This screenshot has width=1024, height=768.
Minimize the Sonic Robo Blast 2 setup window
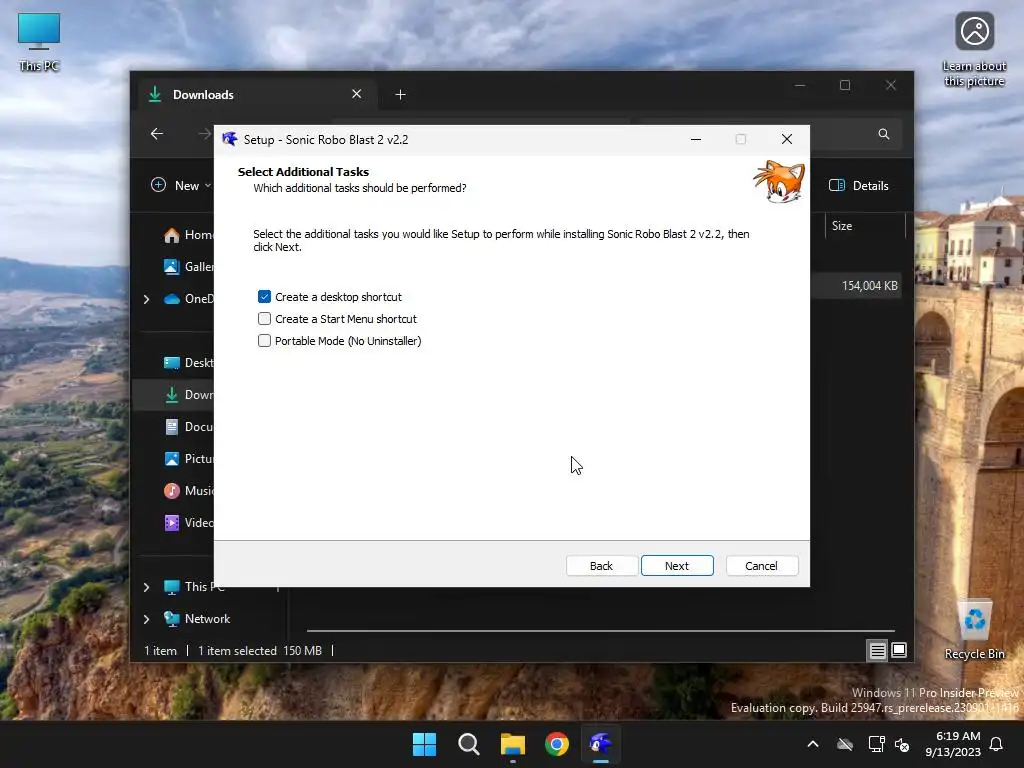(x=696, y=139)
